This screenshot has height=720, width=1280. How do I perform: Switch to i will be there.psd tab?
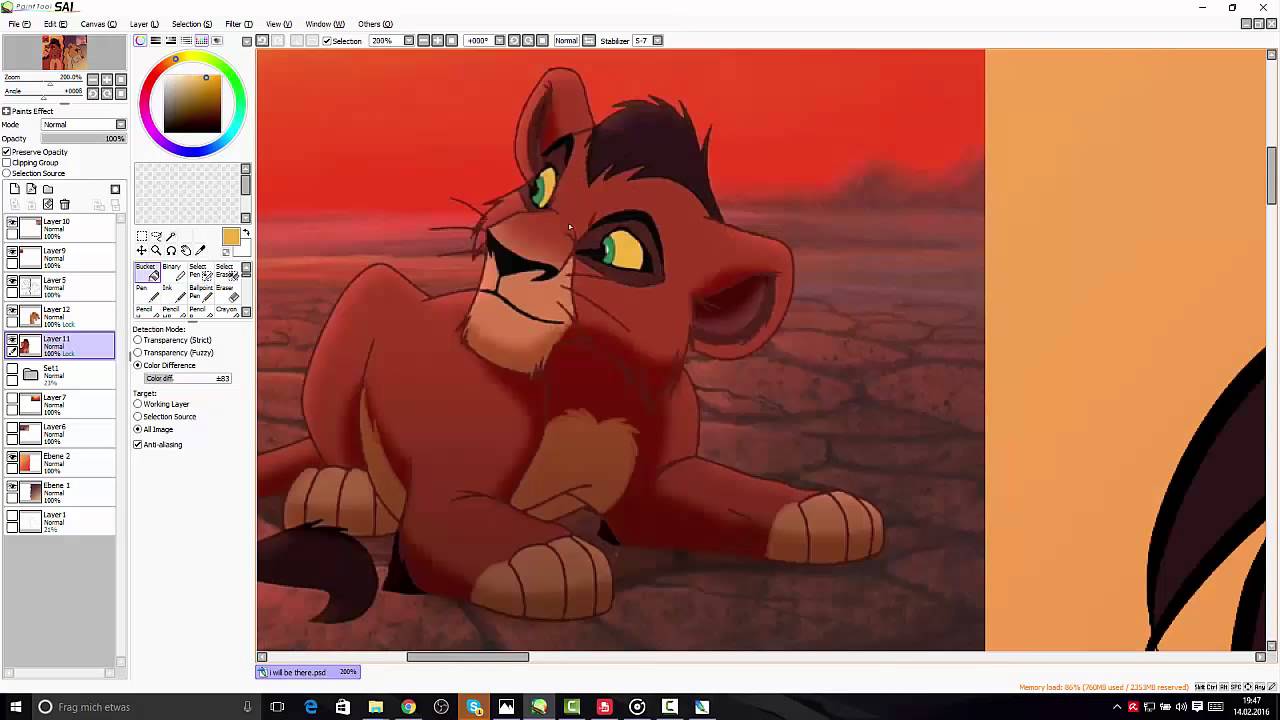(308, 672)
